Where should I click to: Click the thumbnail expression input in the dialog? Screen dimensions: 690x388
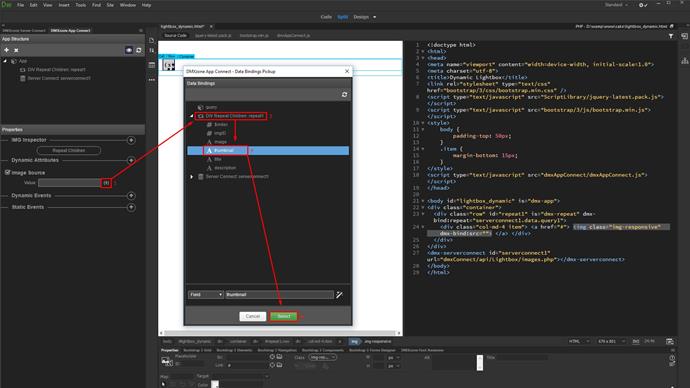279,295
